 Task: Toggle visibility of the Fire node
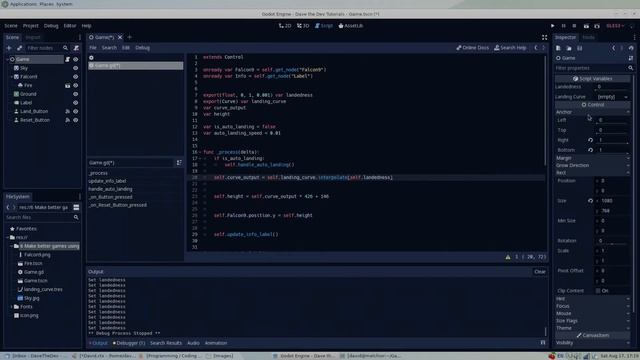[76, 85]
